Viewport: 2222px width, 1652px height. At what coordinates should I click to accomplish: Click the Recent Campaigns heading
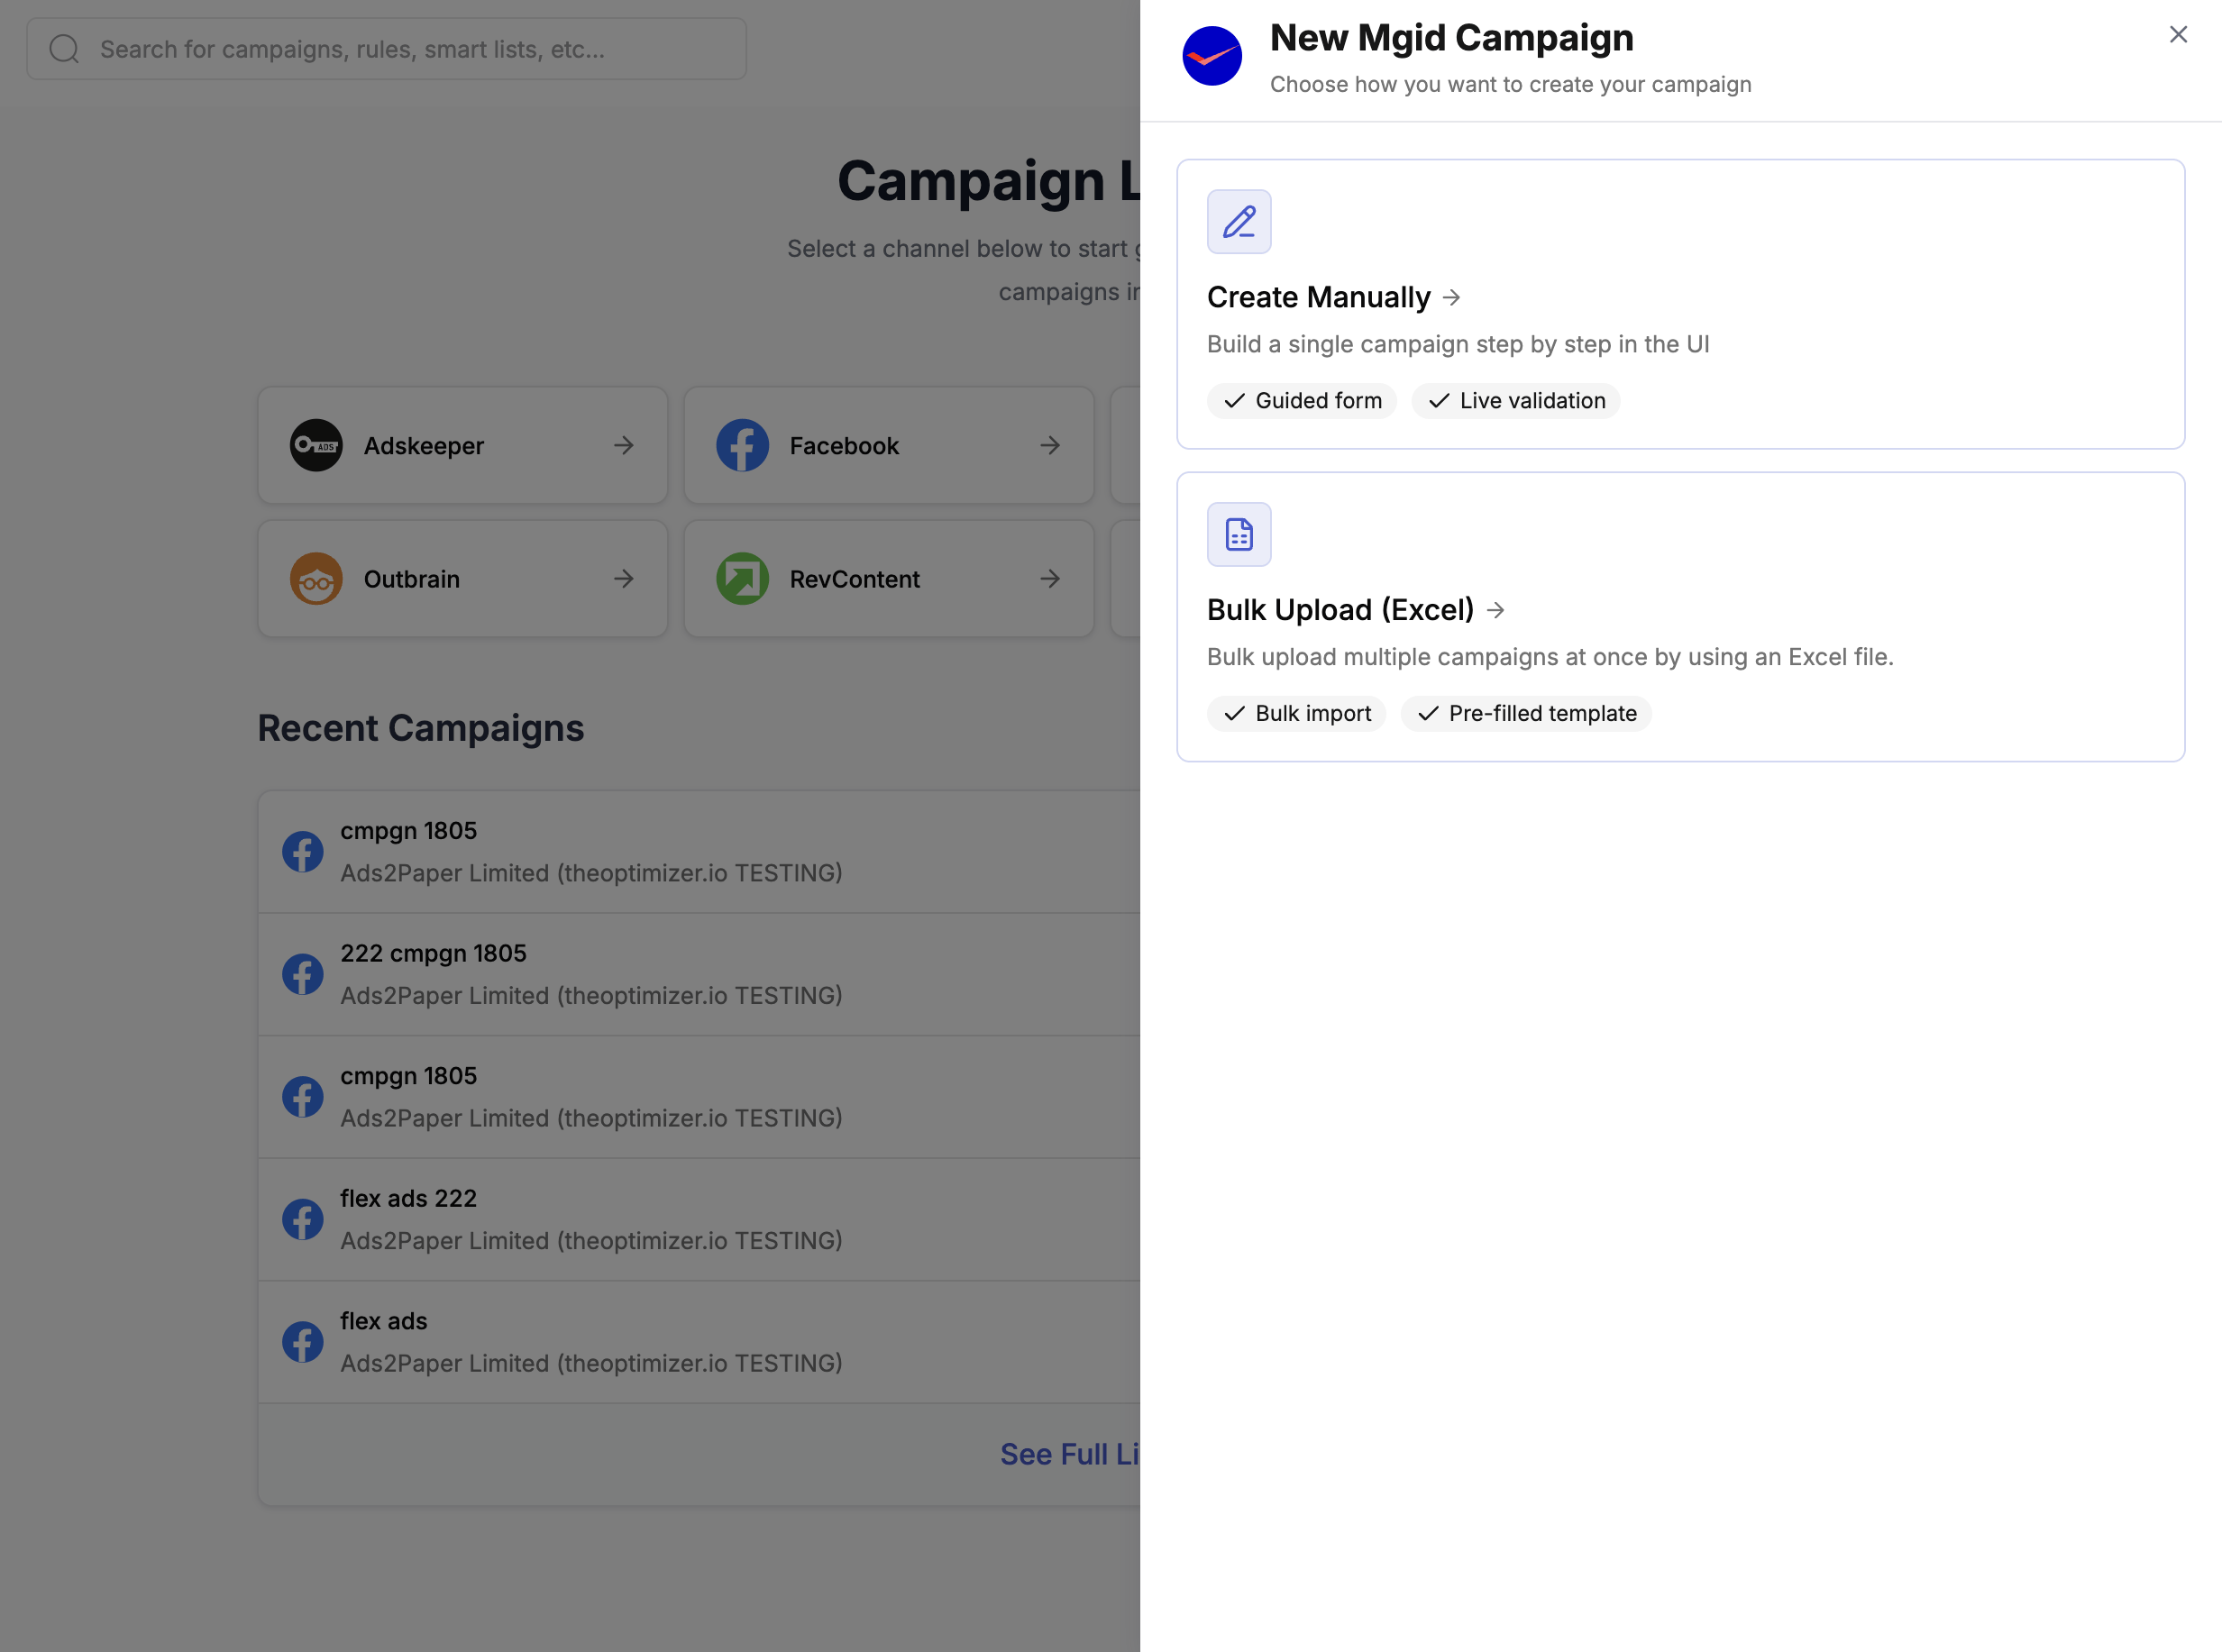[421, 729]
